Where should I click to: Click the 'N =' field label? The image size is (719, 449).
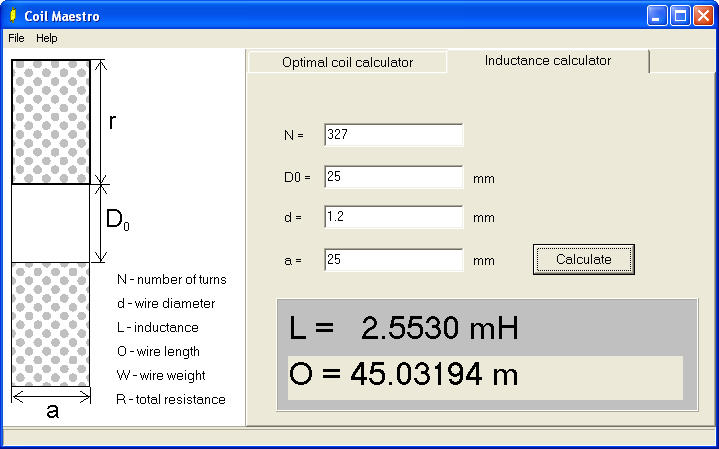click(x=294, y=136)
